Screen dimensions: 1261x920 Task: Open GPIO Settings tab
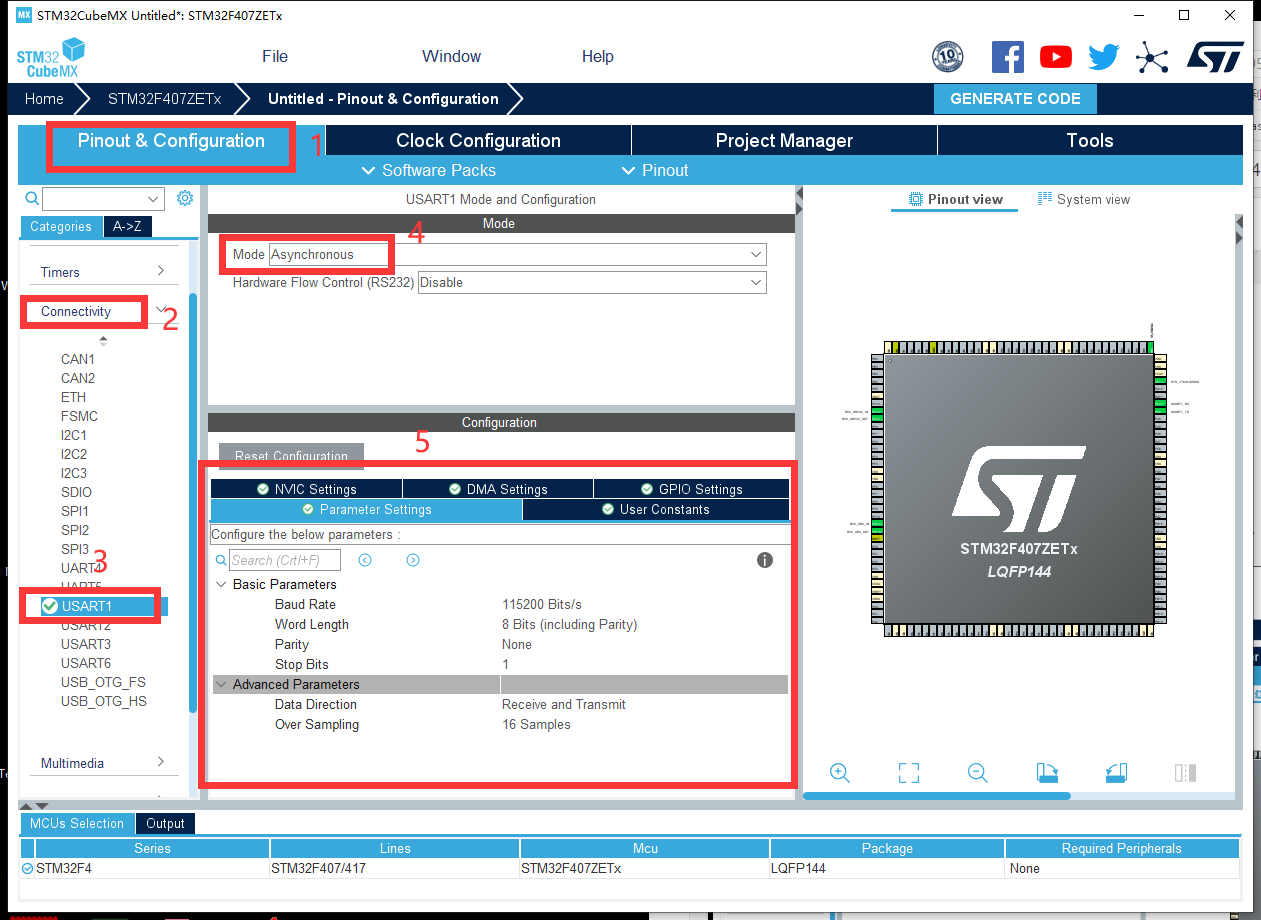[691, 489]
